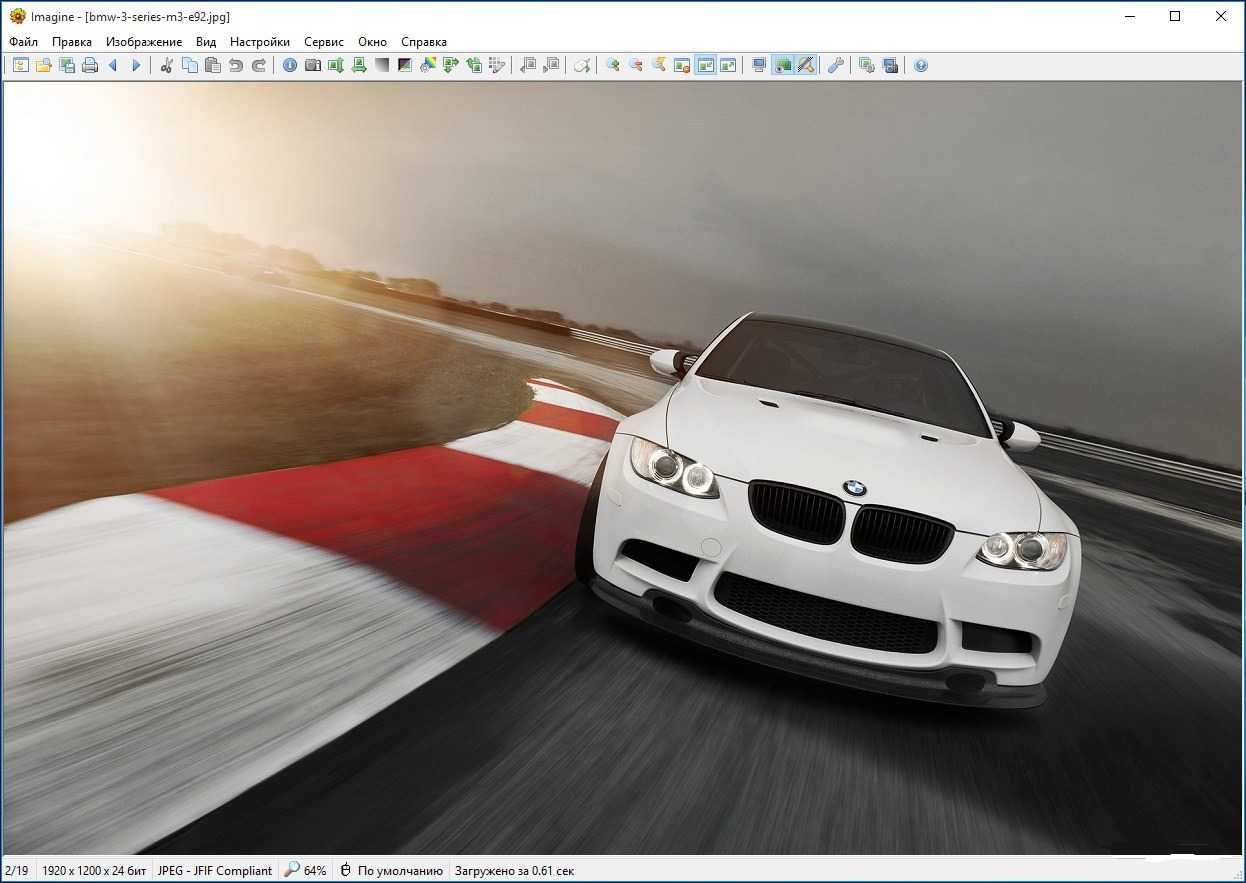Click the Print icon in toolbar
The width and height of the screenshot is (1246, 883).
(90, 66)
